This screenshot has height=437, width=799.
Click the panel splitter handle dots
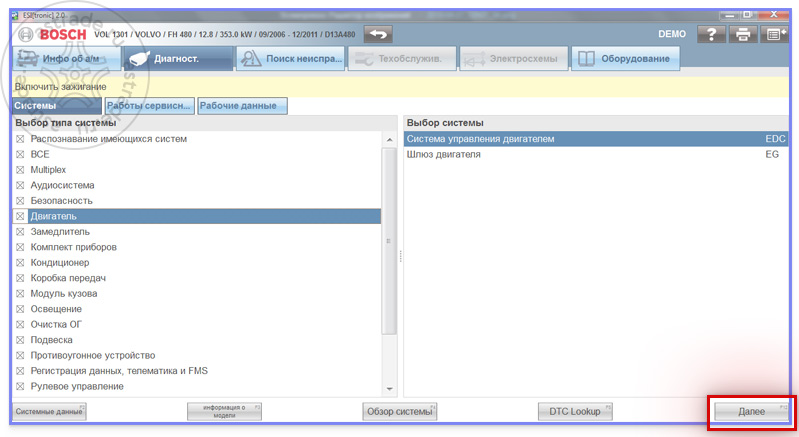point(401,256)
